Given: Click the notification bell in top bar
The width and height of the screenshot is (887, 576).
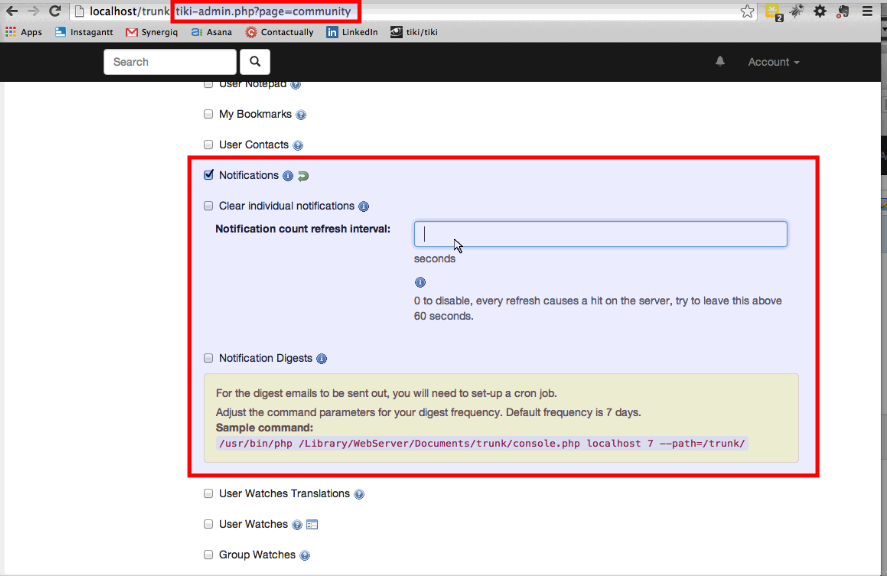Looking at the screenshot, I should pos(720,62).
